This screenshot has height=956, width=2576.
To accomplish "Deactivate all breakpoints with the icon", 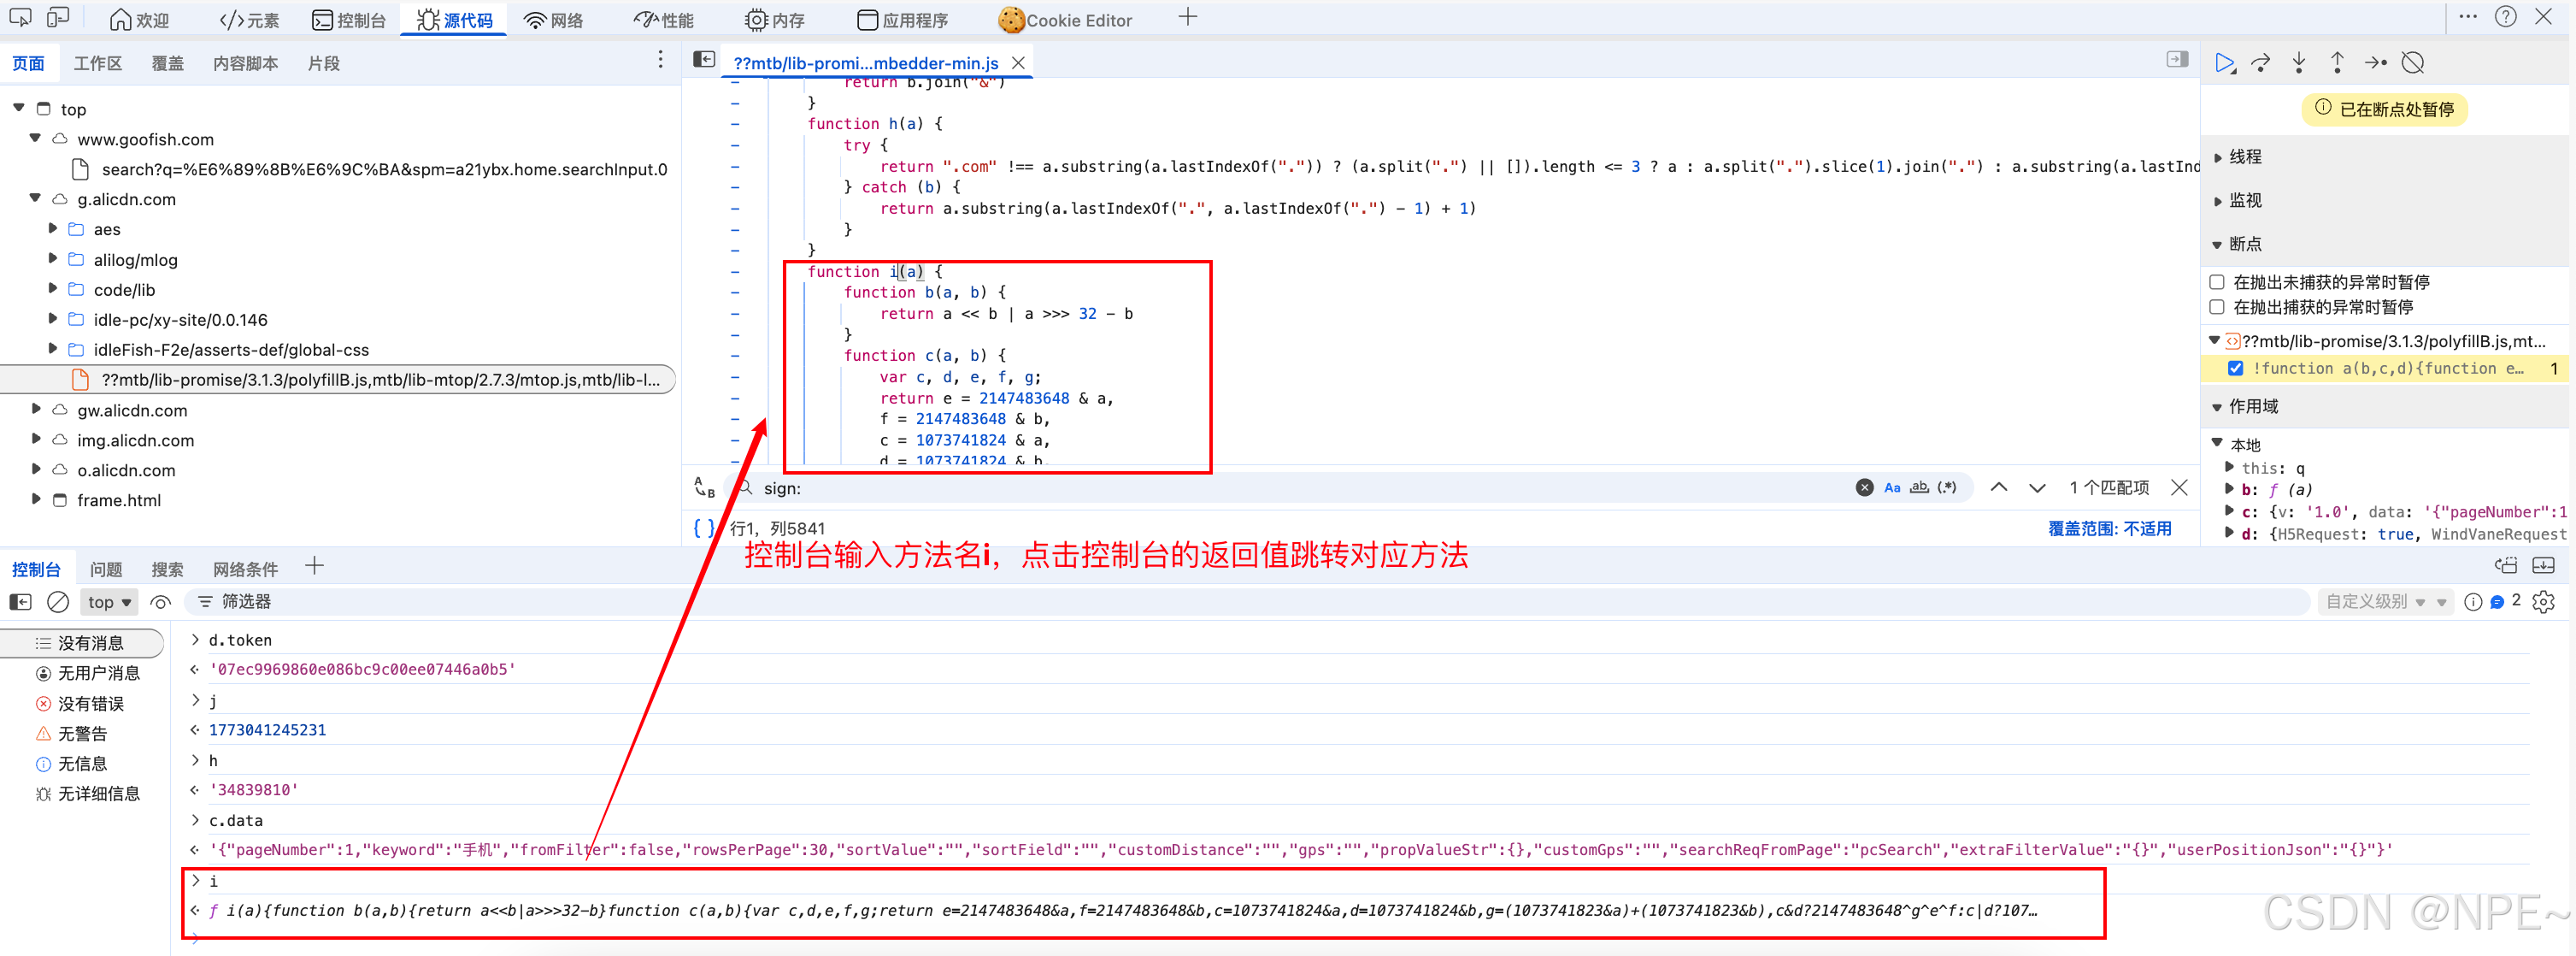I will [x=2413, y=63].
